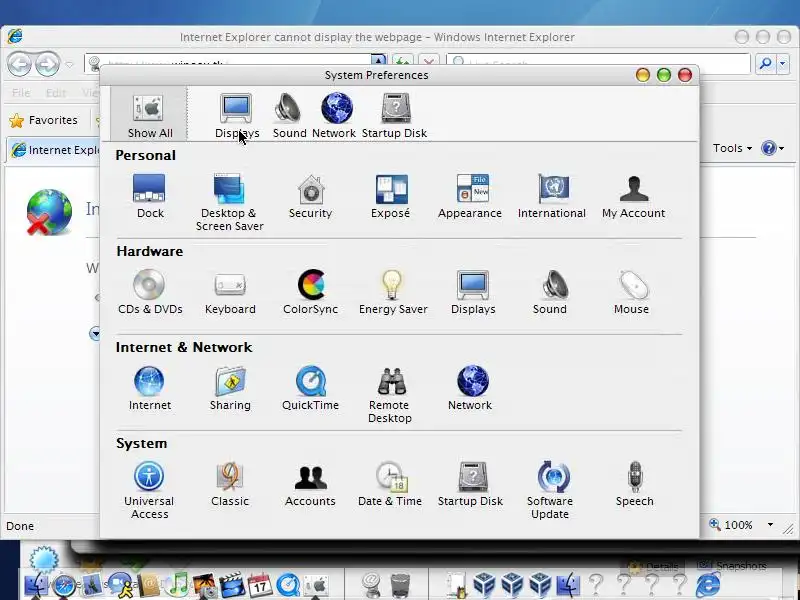This screenshot has height=600, width=800.
Task: Open the QuickTime preference pane
Action: (310, 388)
